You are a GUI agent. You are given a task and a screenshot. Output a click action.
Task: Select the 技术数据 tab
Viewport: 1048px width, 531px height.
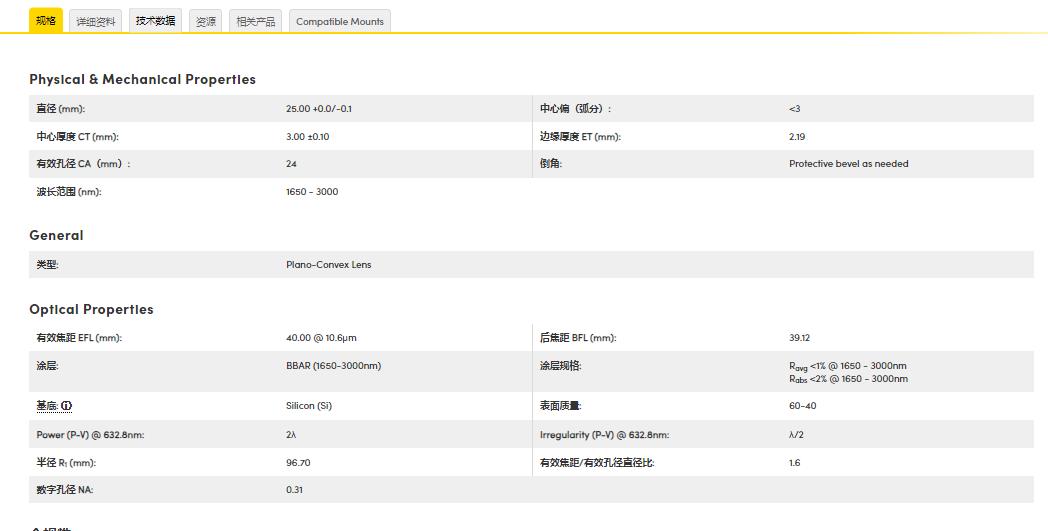pos(155,21)
